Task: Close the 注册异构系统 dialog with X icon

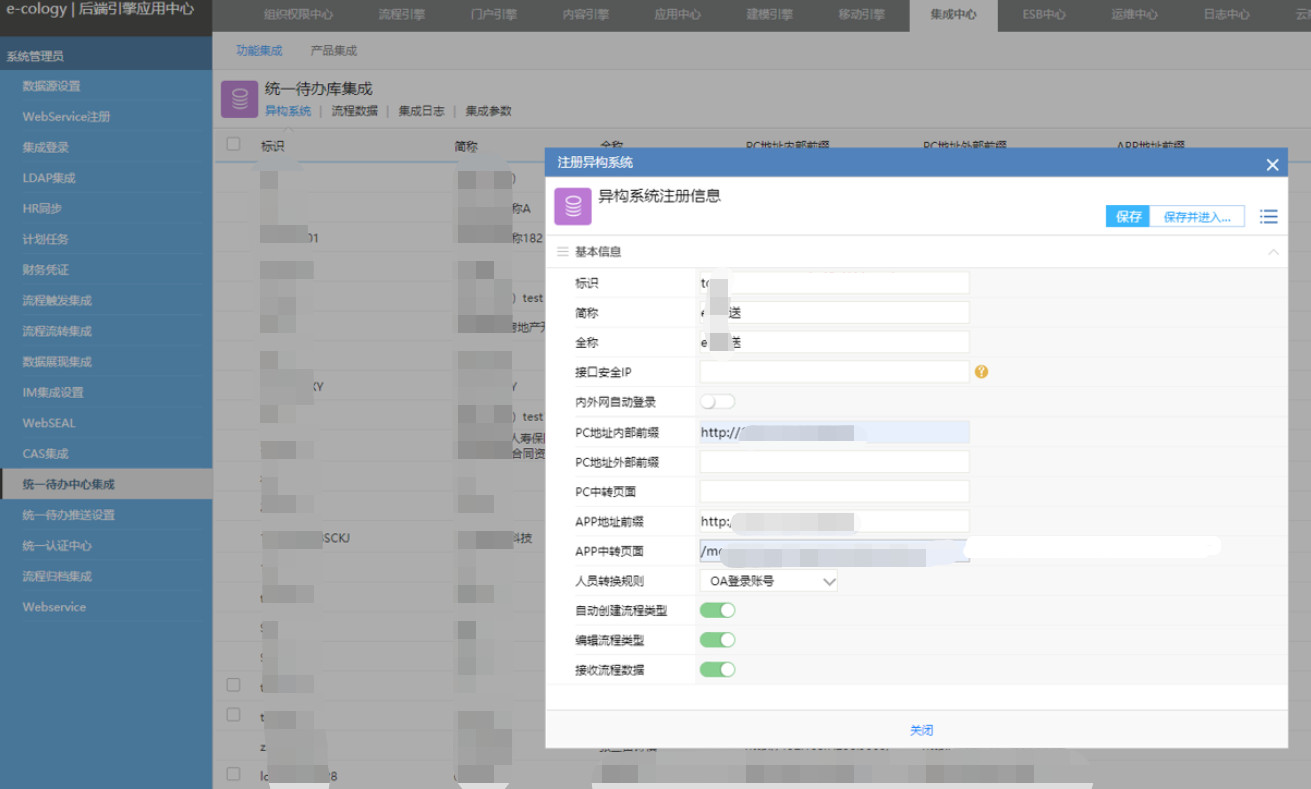Action: (1272, 165)
